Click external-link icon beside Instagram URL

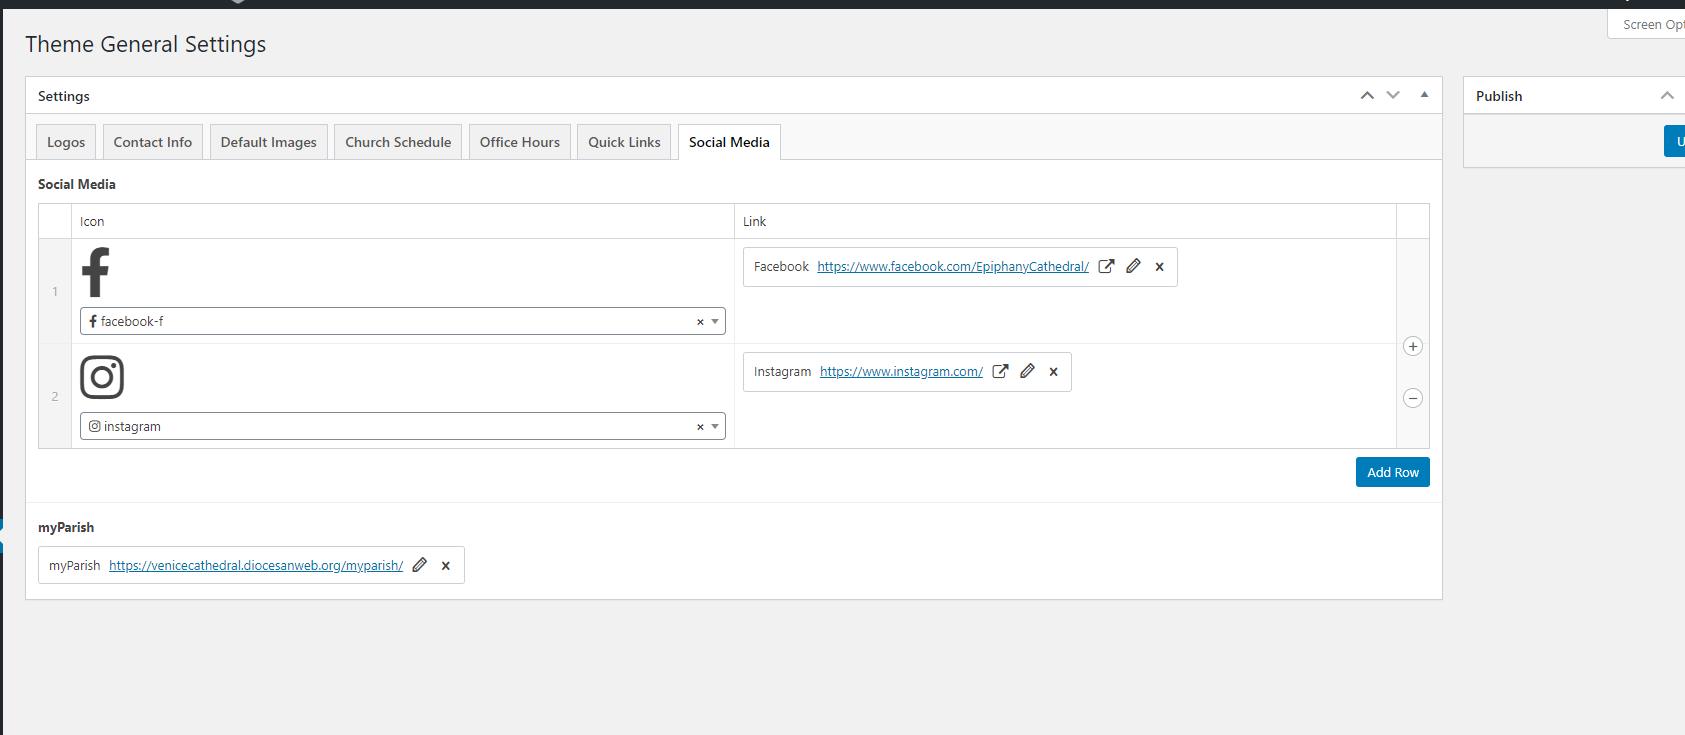pyautogui.click(x=1000, y=371)
